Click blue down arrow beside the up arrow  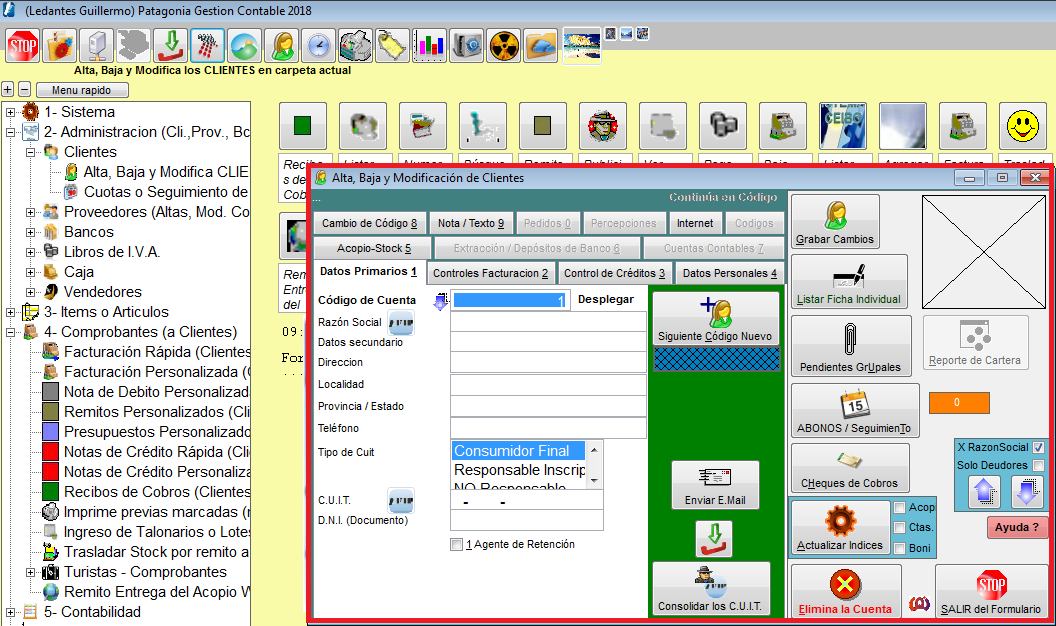point(1027,491)
